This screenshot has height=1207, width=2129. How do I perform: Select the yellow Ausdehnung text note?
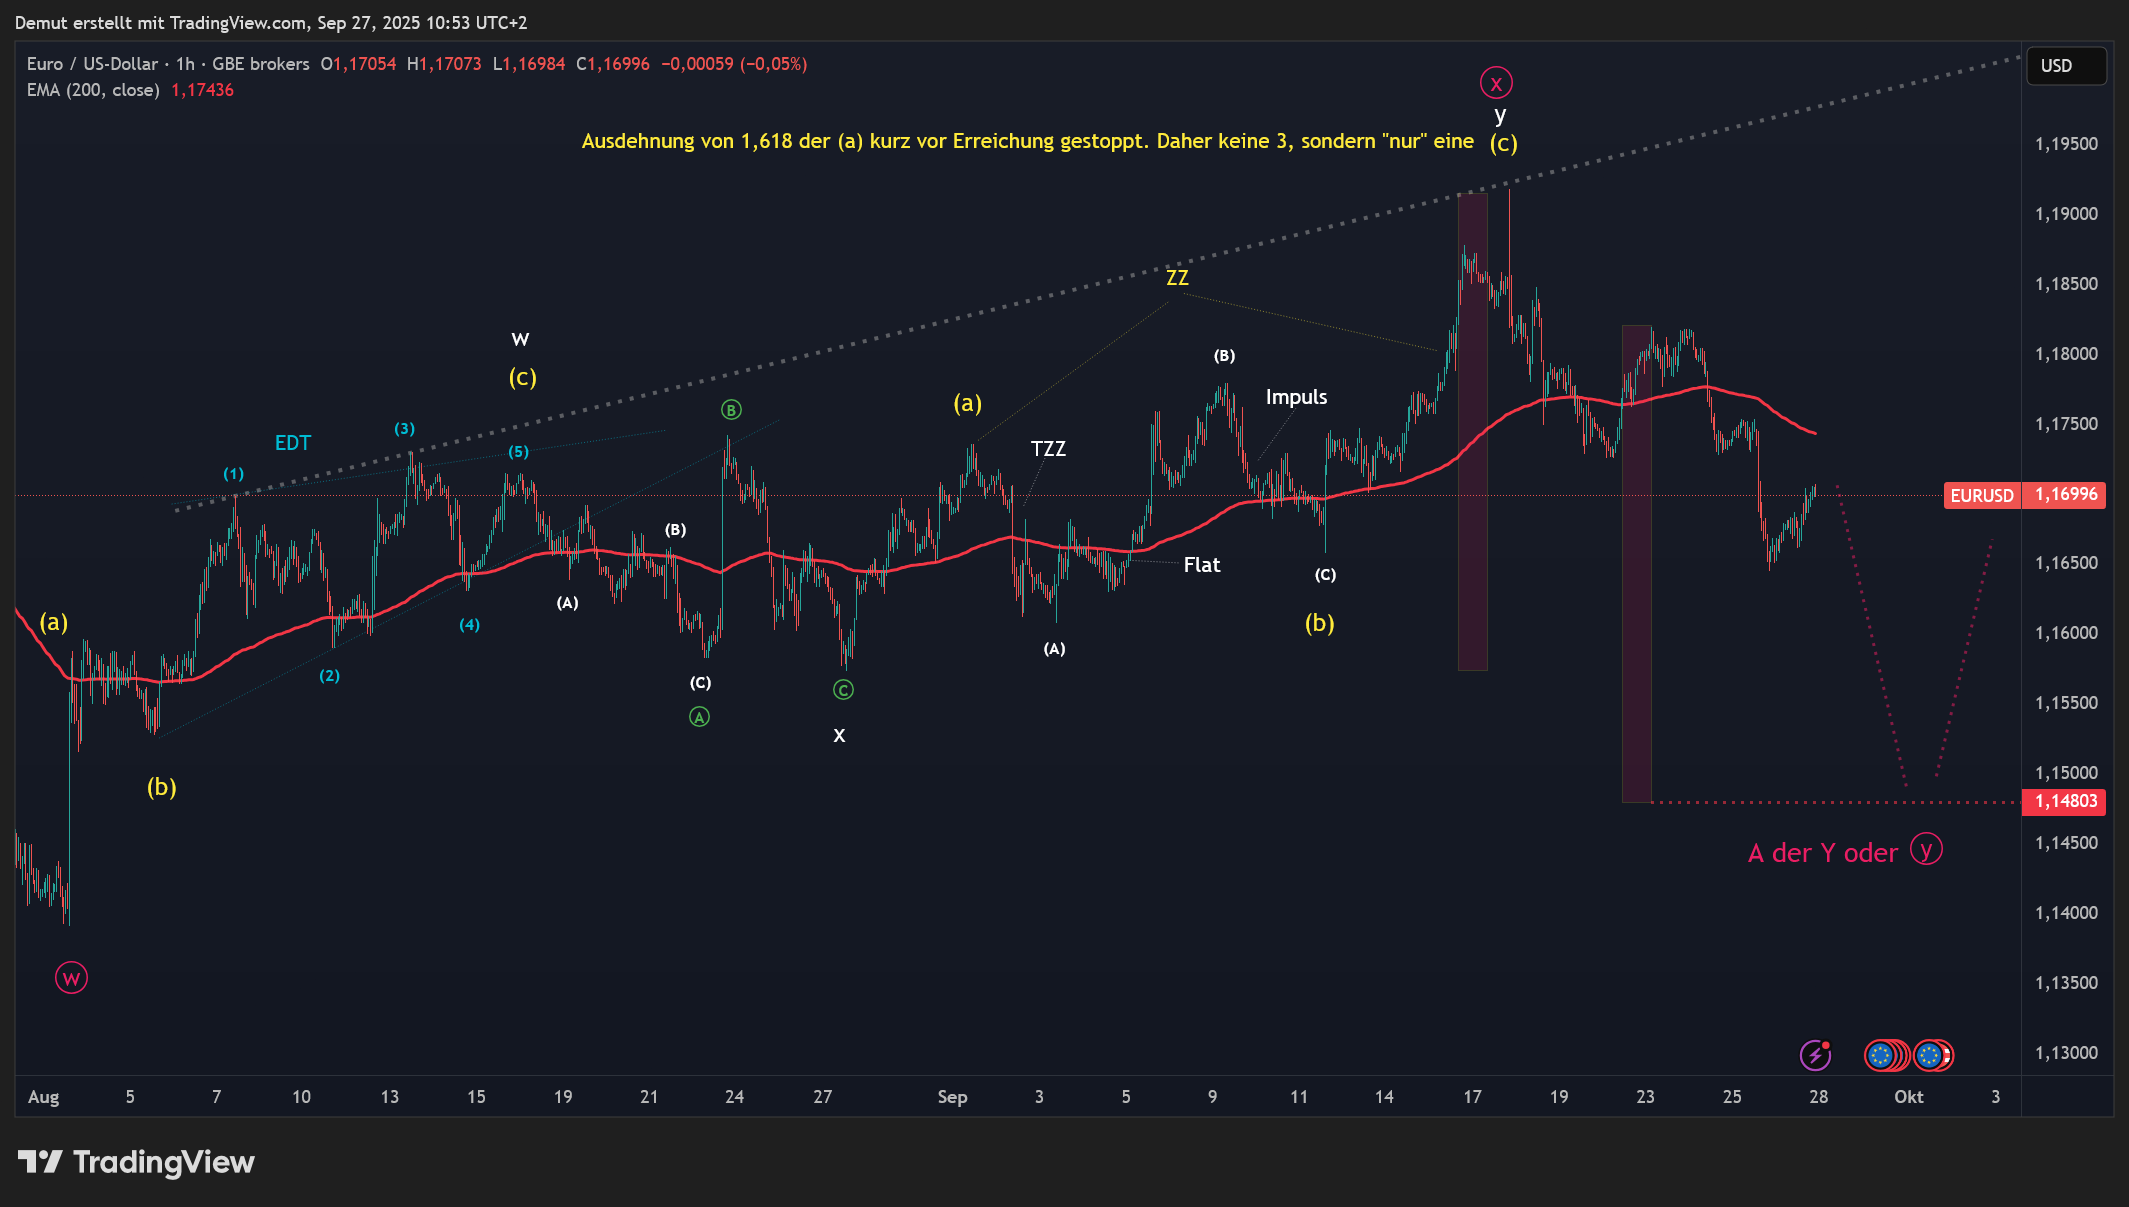pos(1027,141)
